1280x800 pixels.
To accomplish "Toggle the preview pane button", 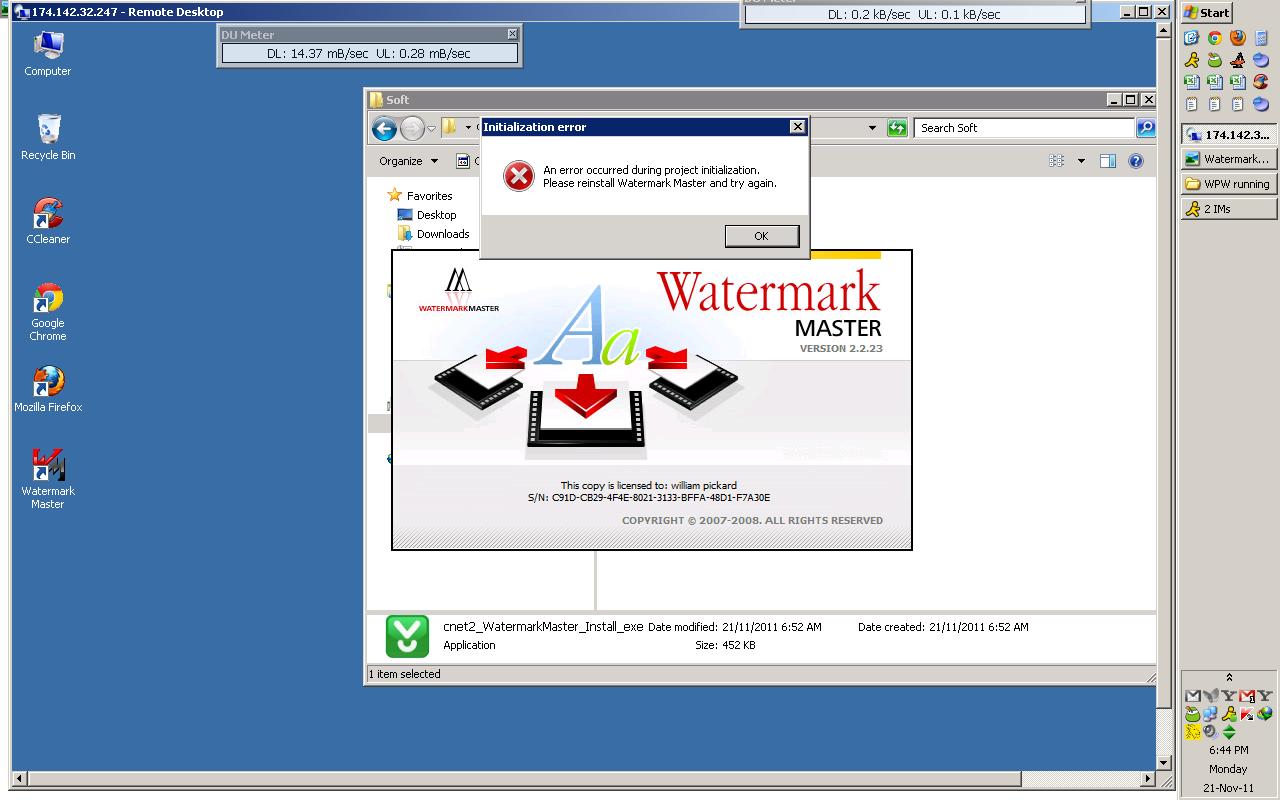I will click(1108, 161).
